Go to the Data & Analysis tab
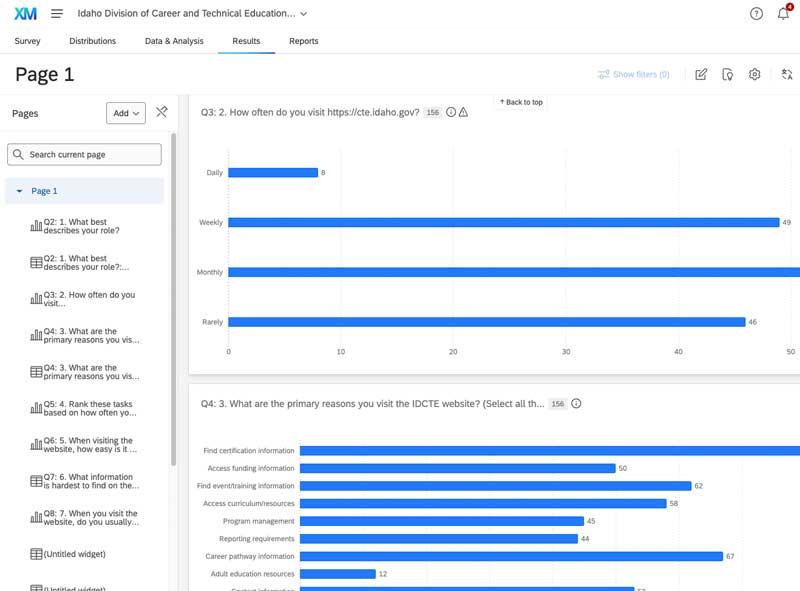The image size is (800, 591). tap(174, 41)
